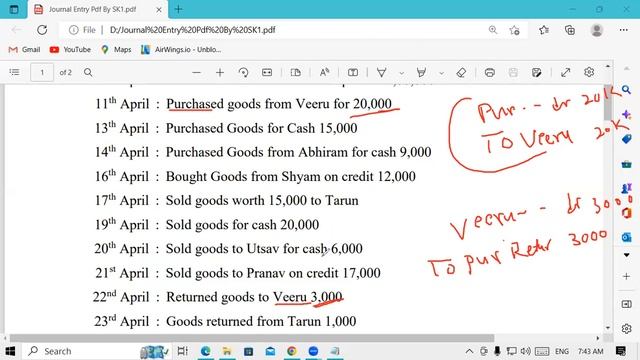This screenshot has height=360, width=640.
Task: Switch to Journal Entry Pdf tab
Action: (92, 9)
